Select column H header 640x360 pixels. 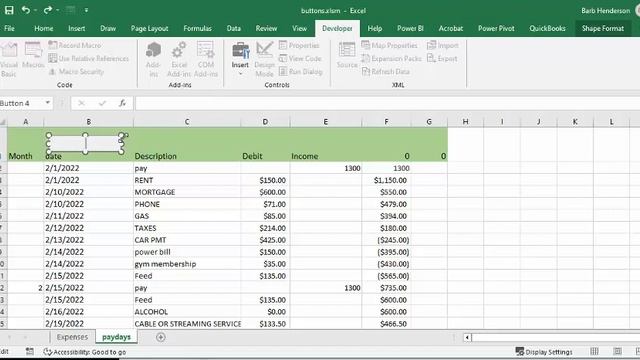(465, 122)
